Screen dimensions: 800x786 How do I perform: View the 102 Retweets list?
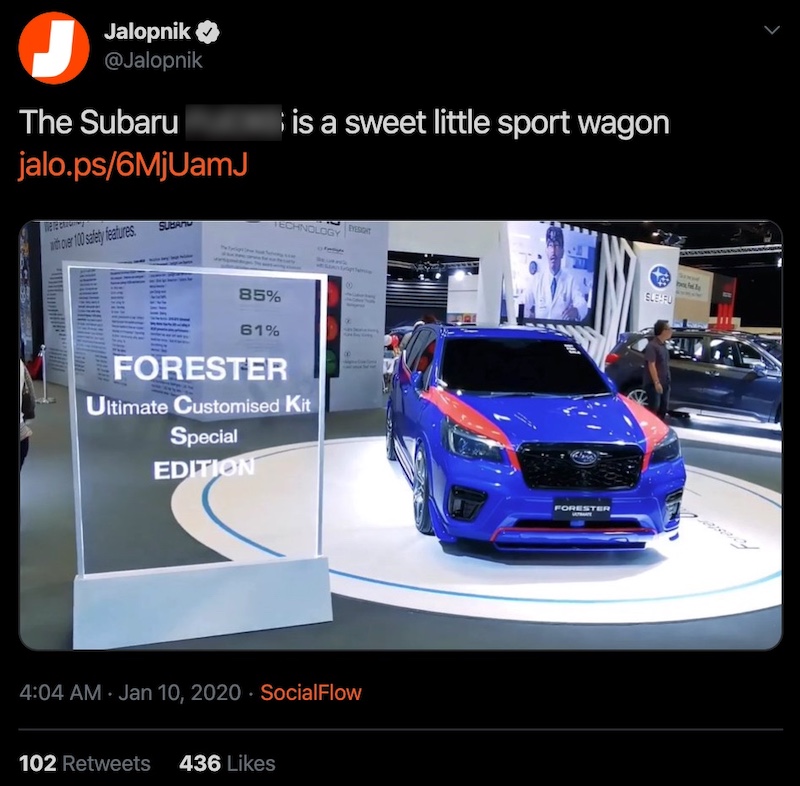click(85, 763)
